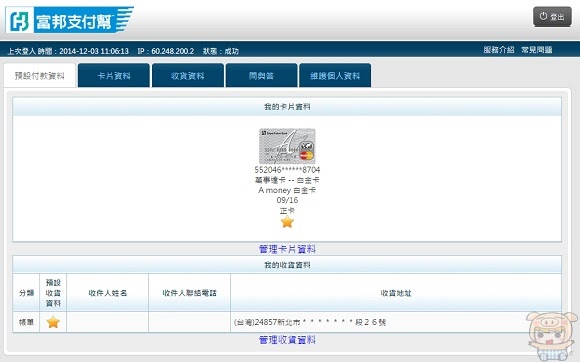Click the 登出 logout button
Screen dimensions: 580x362
[x=552, y=17]
